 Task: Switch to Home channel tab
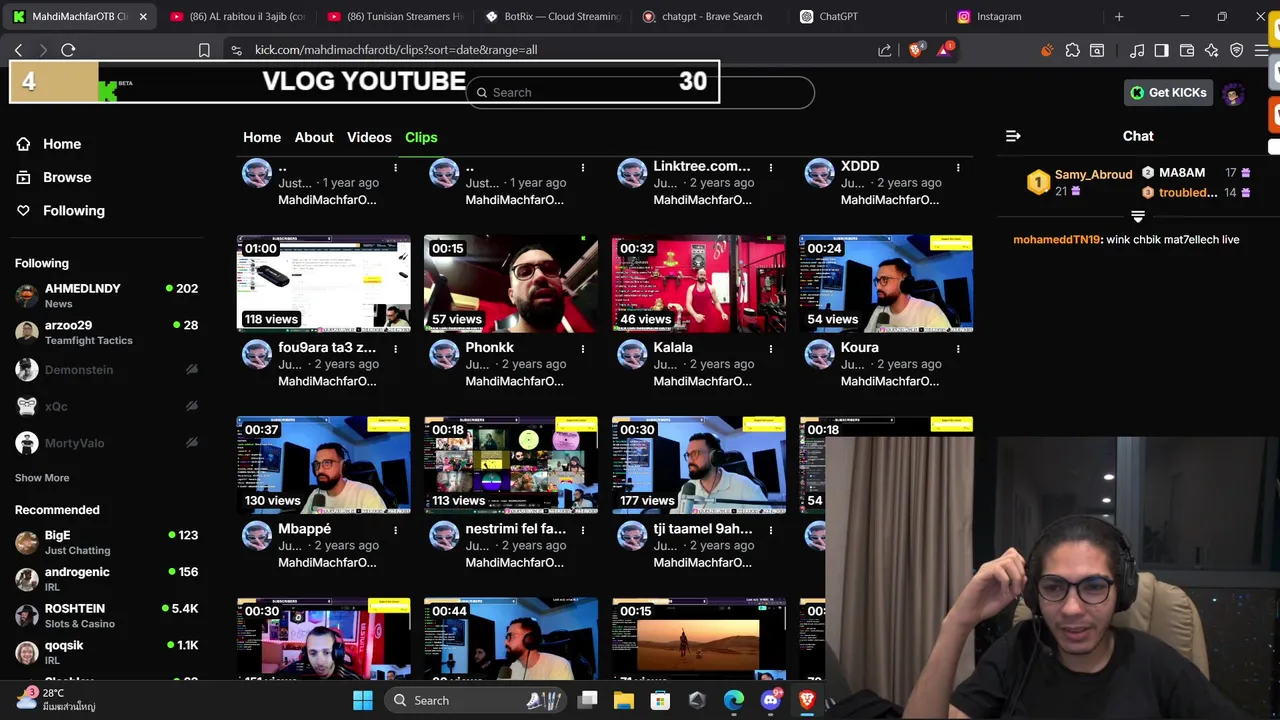[262, 137]
